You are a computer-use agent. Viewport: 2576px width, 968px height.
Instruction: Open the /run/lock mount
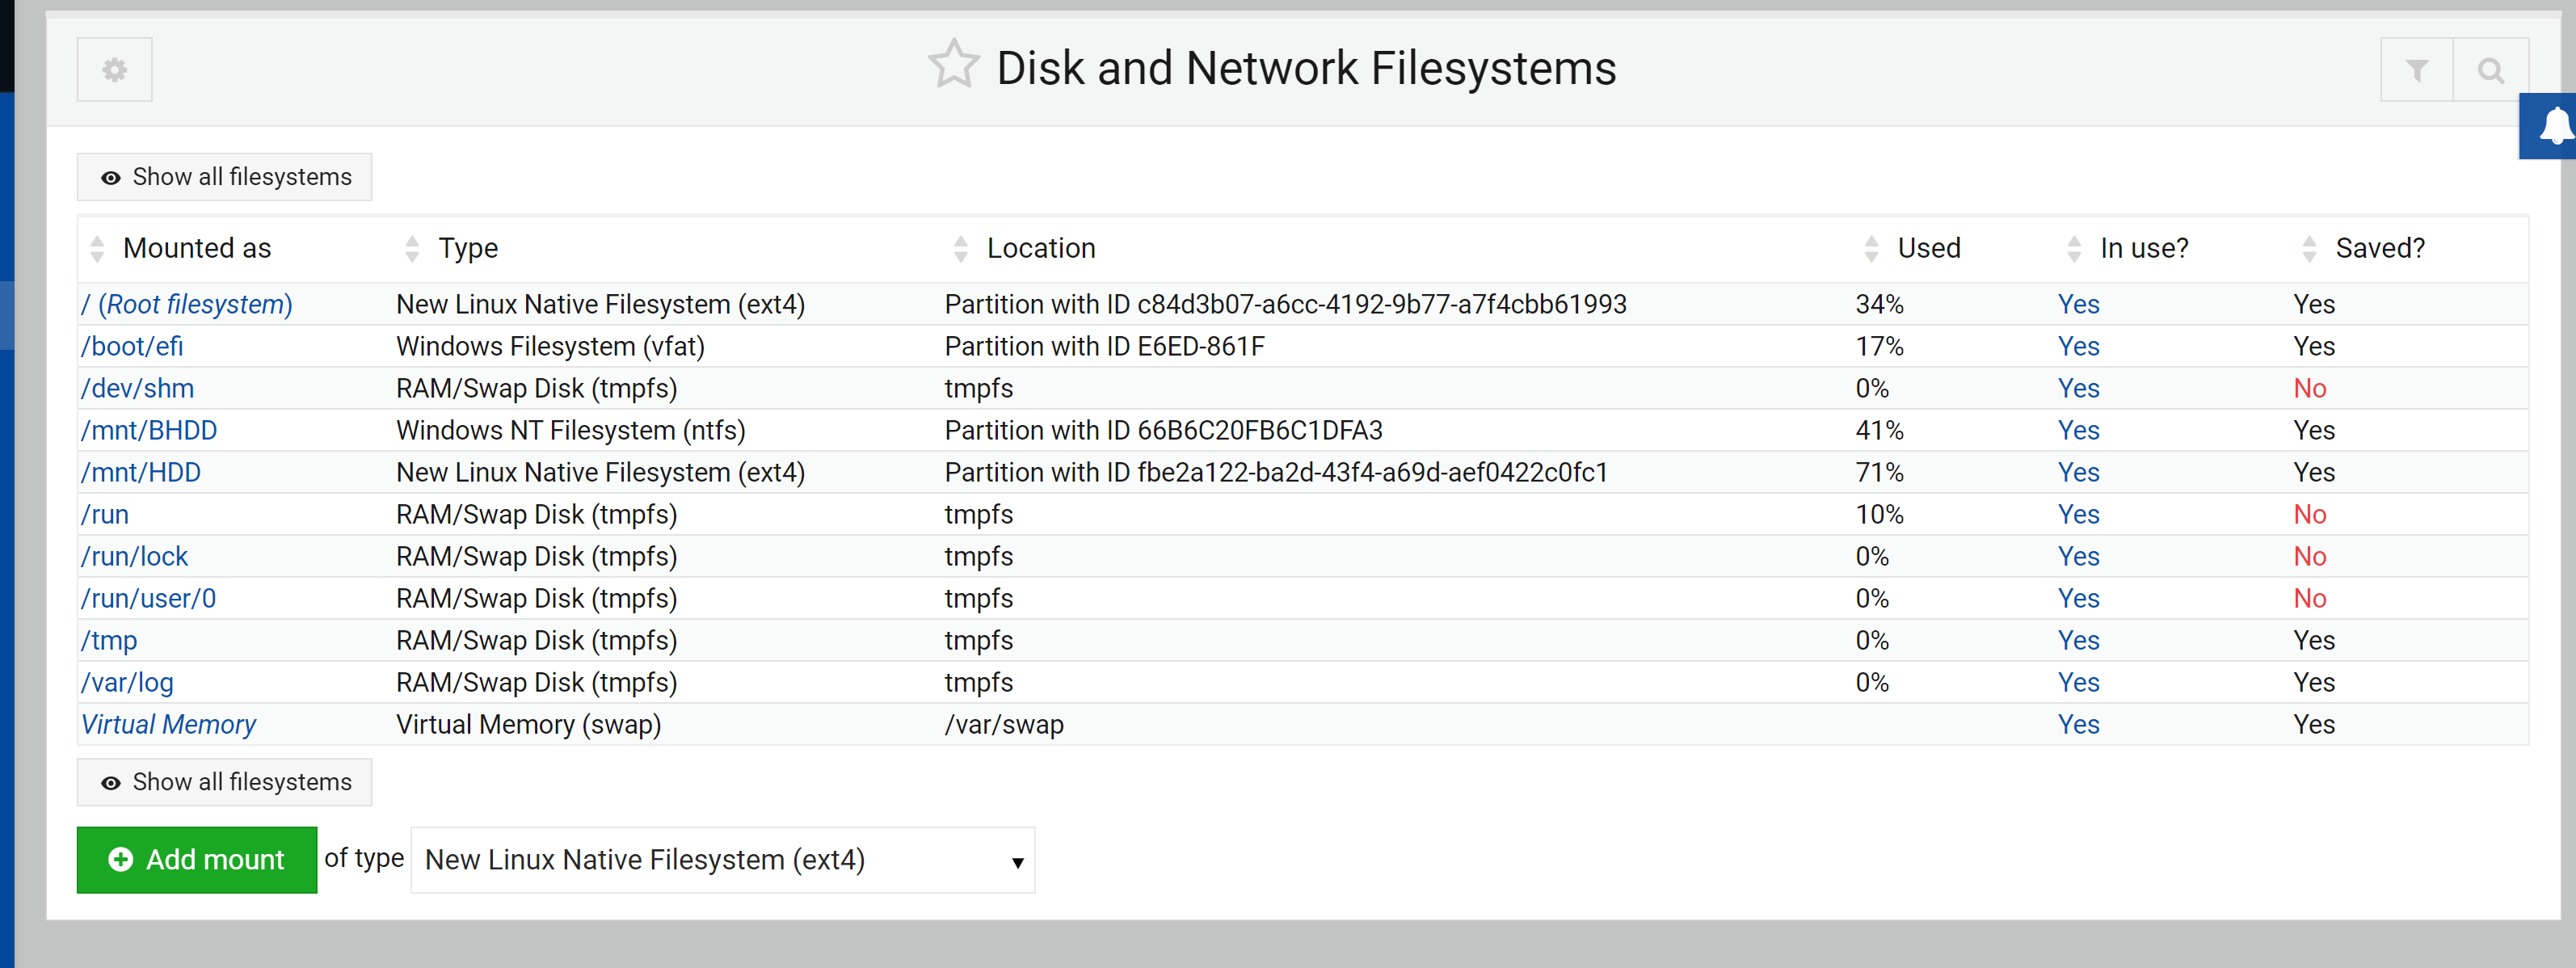tap(134, 556)
